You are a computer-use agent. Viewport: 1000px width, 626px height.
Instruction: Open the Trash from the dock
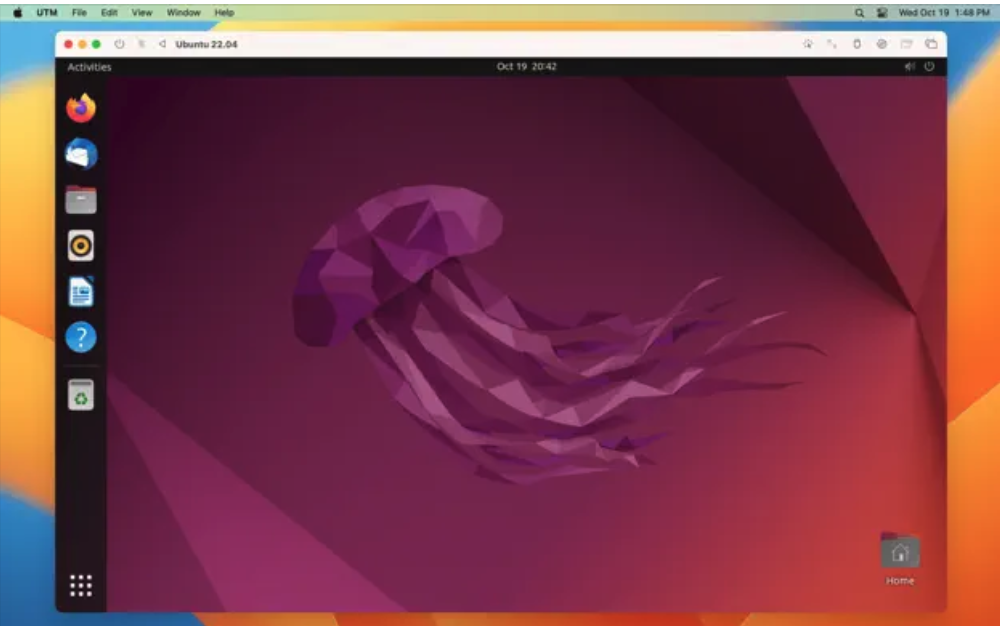(81, 395)
